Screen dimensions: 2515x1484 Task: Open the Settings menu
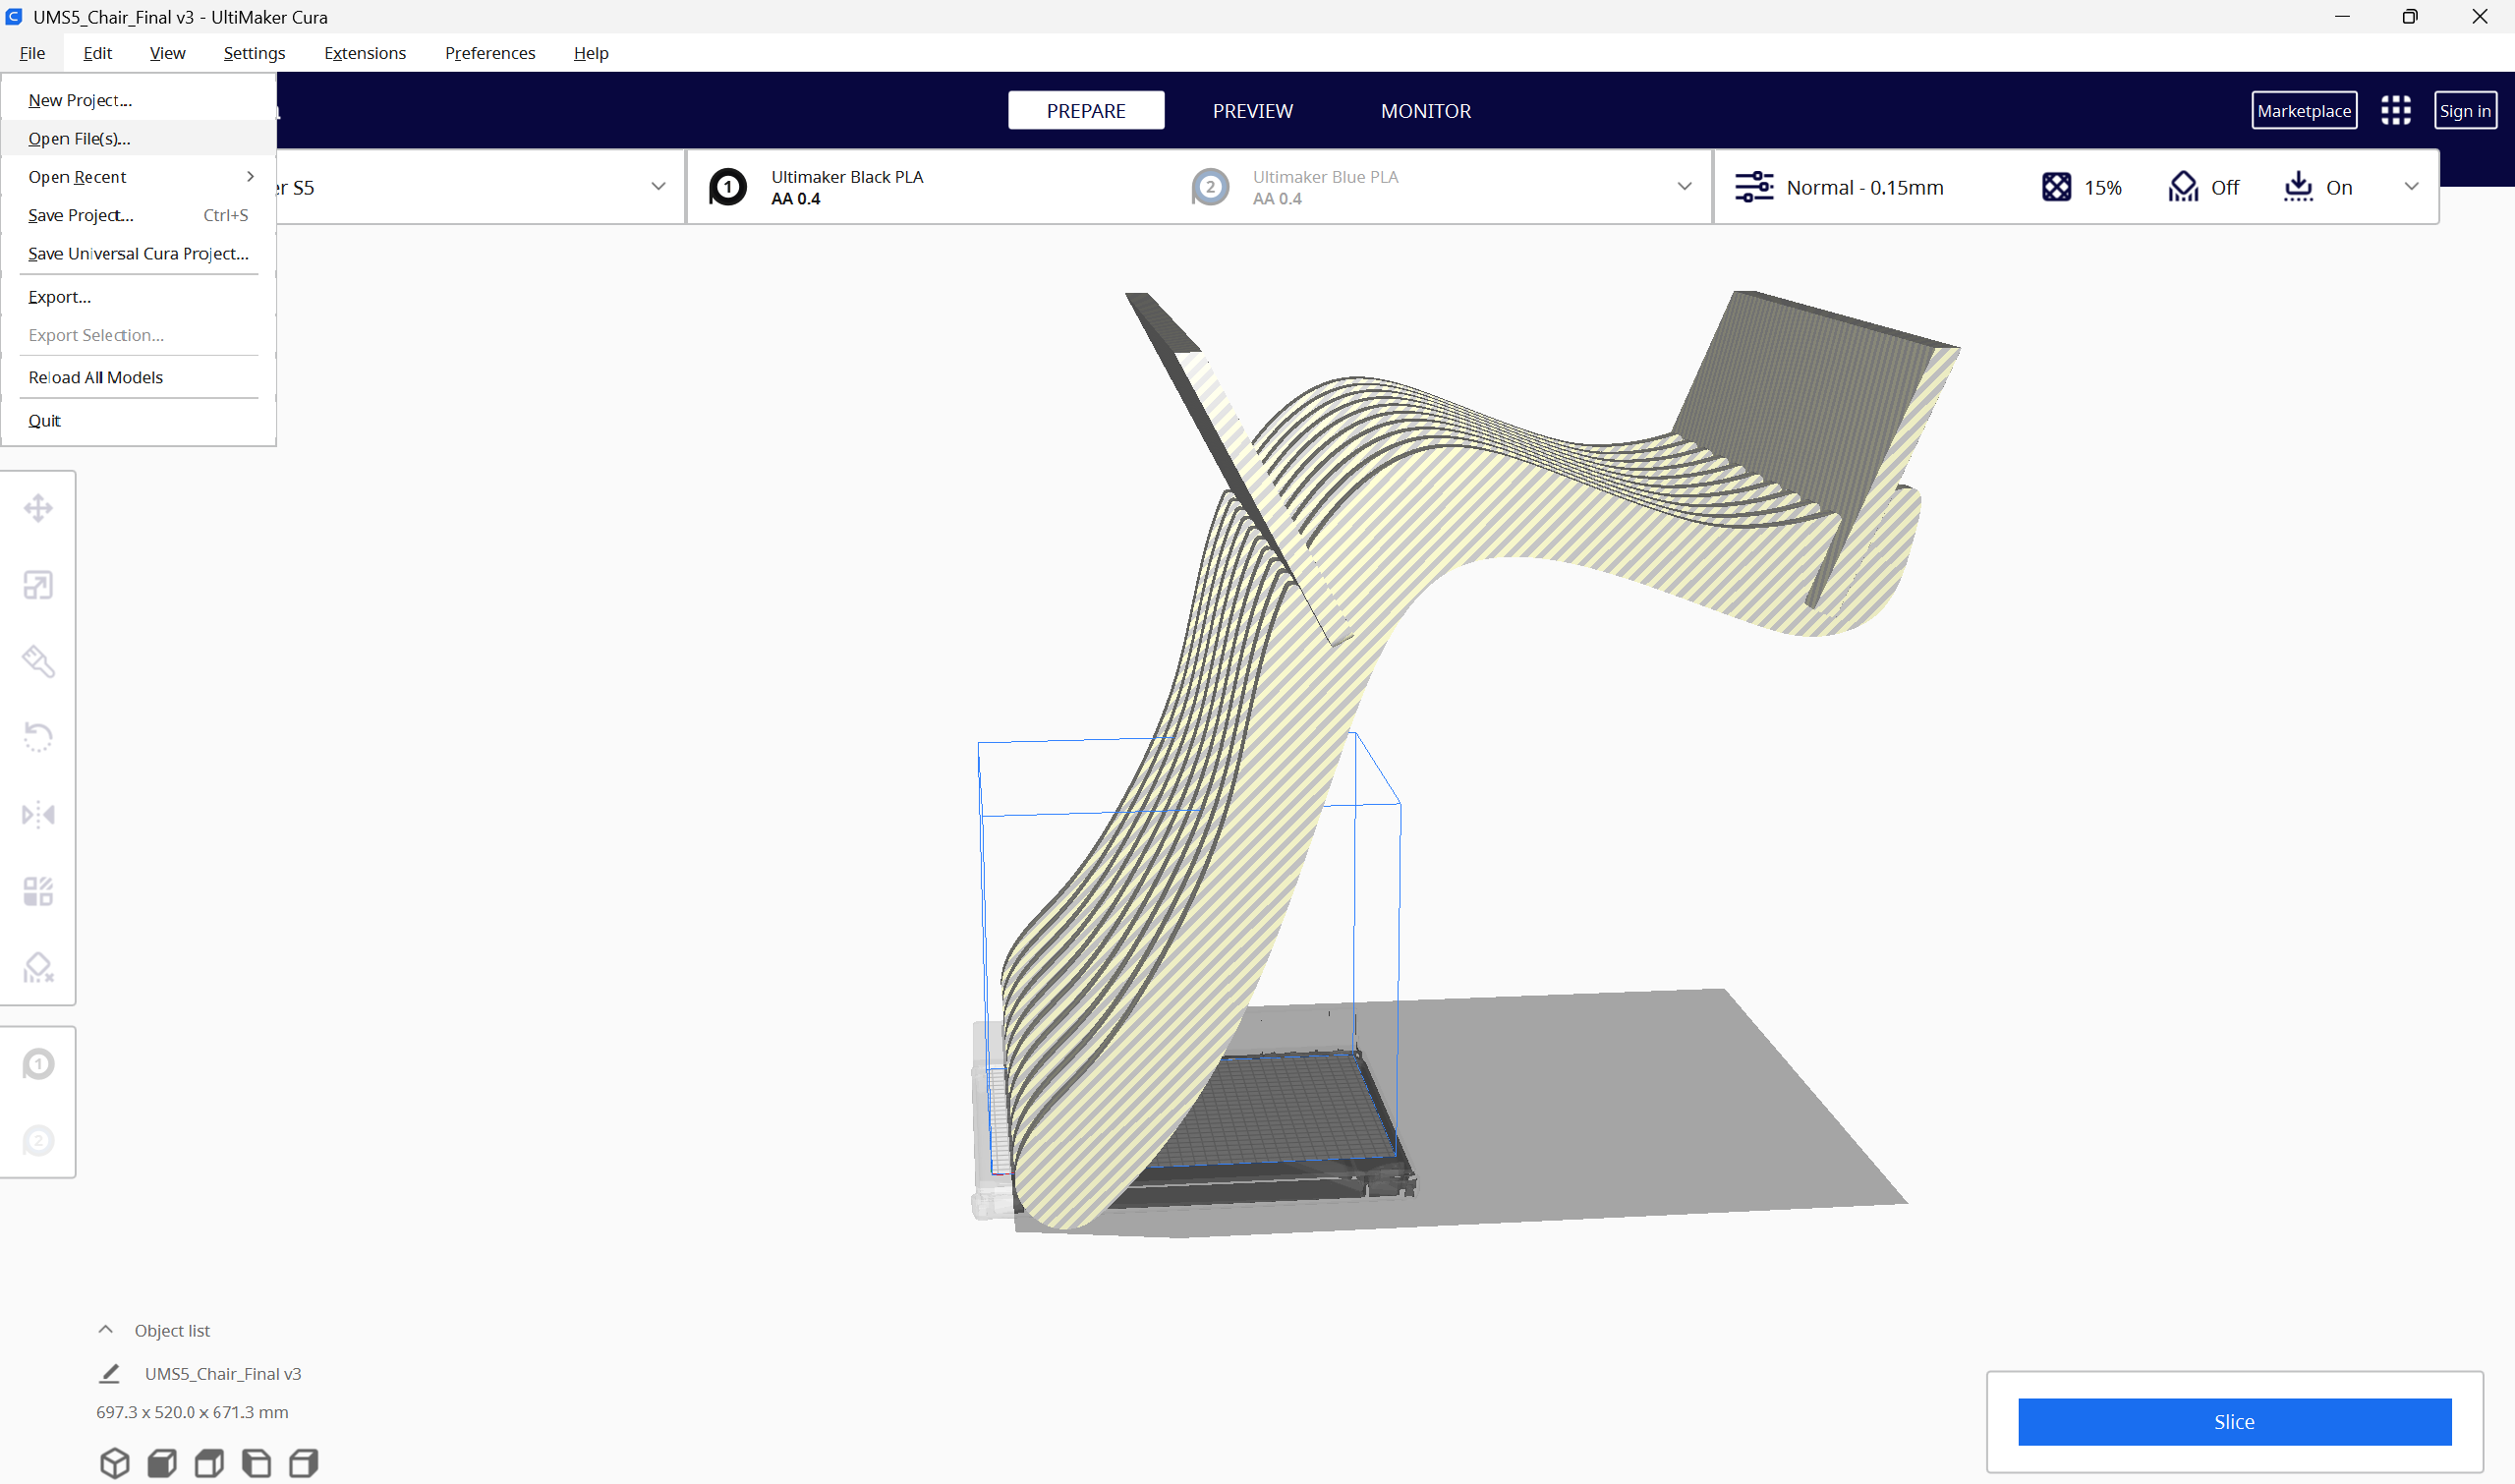point(254,53)
